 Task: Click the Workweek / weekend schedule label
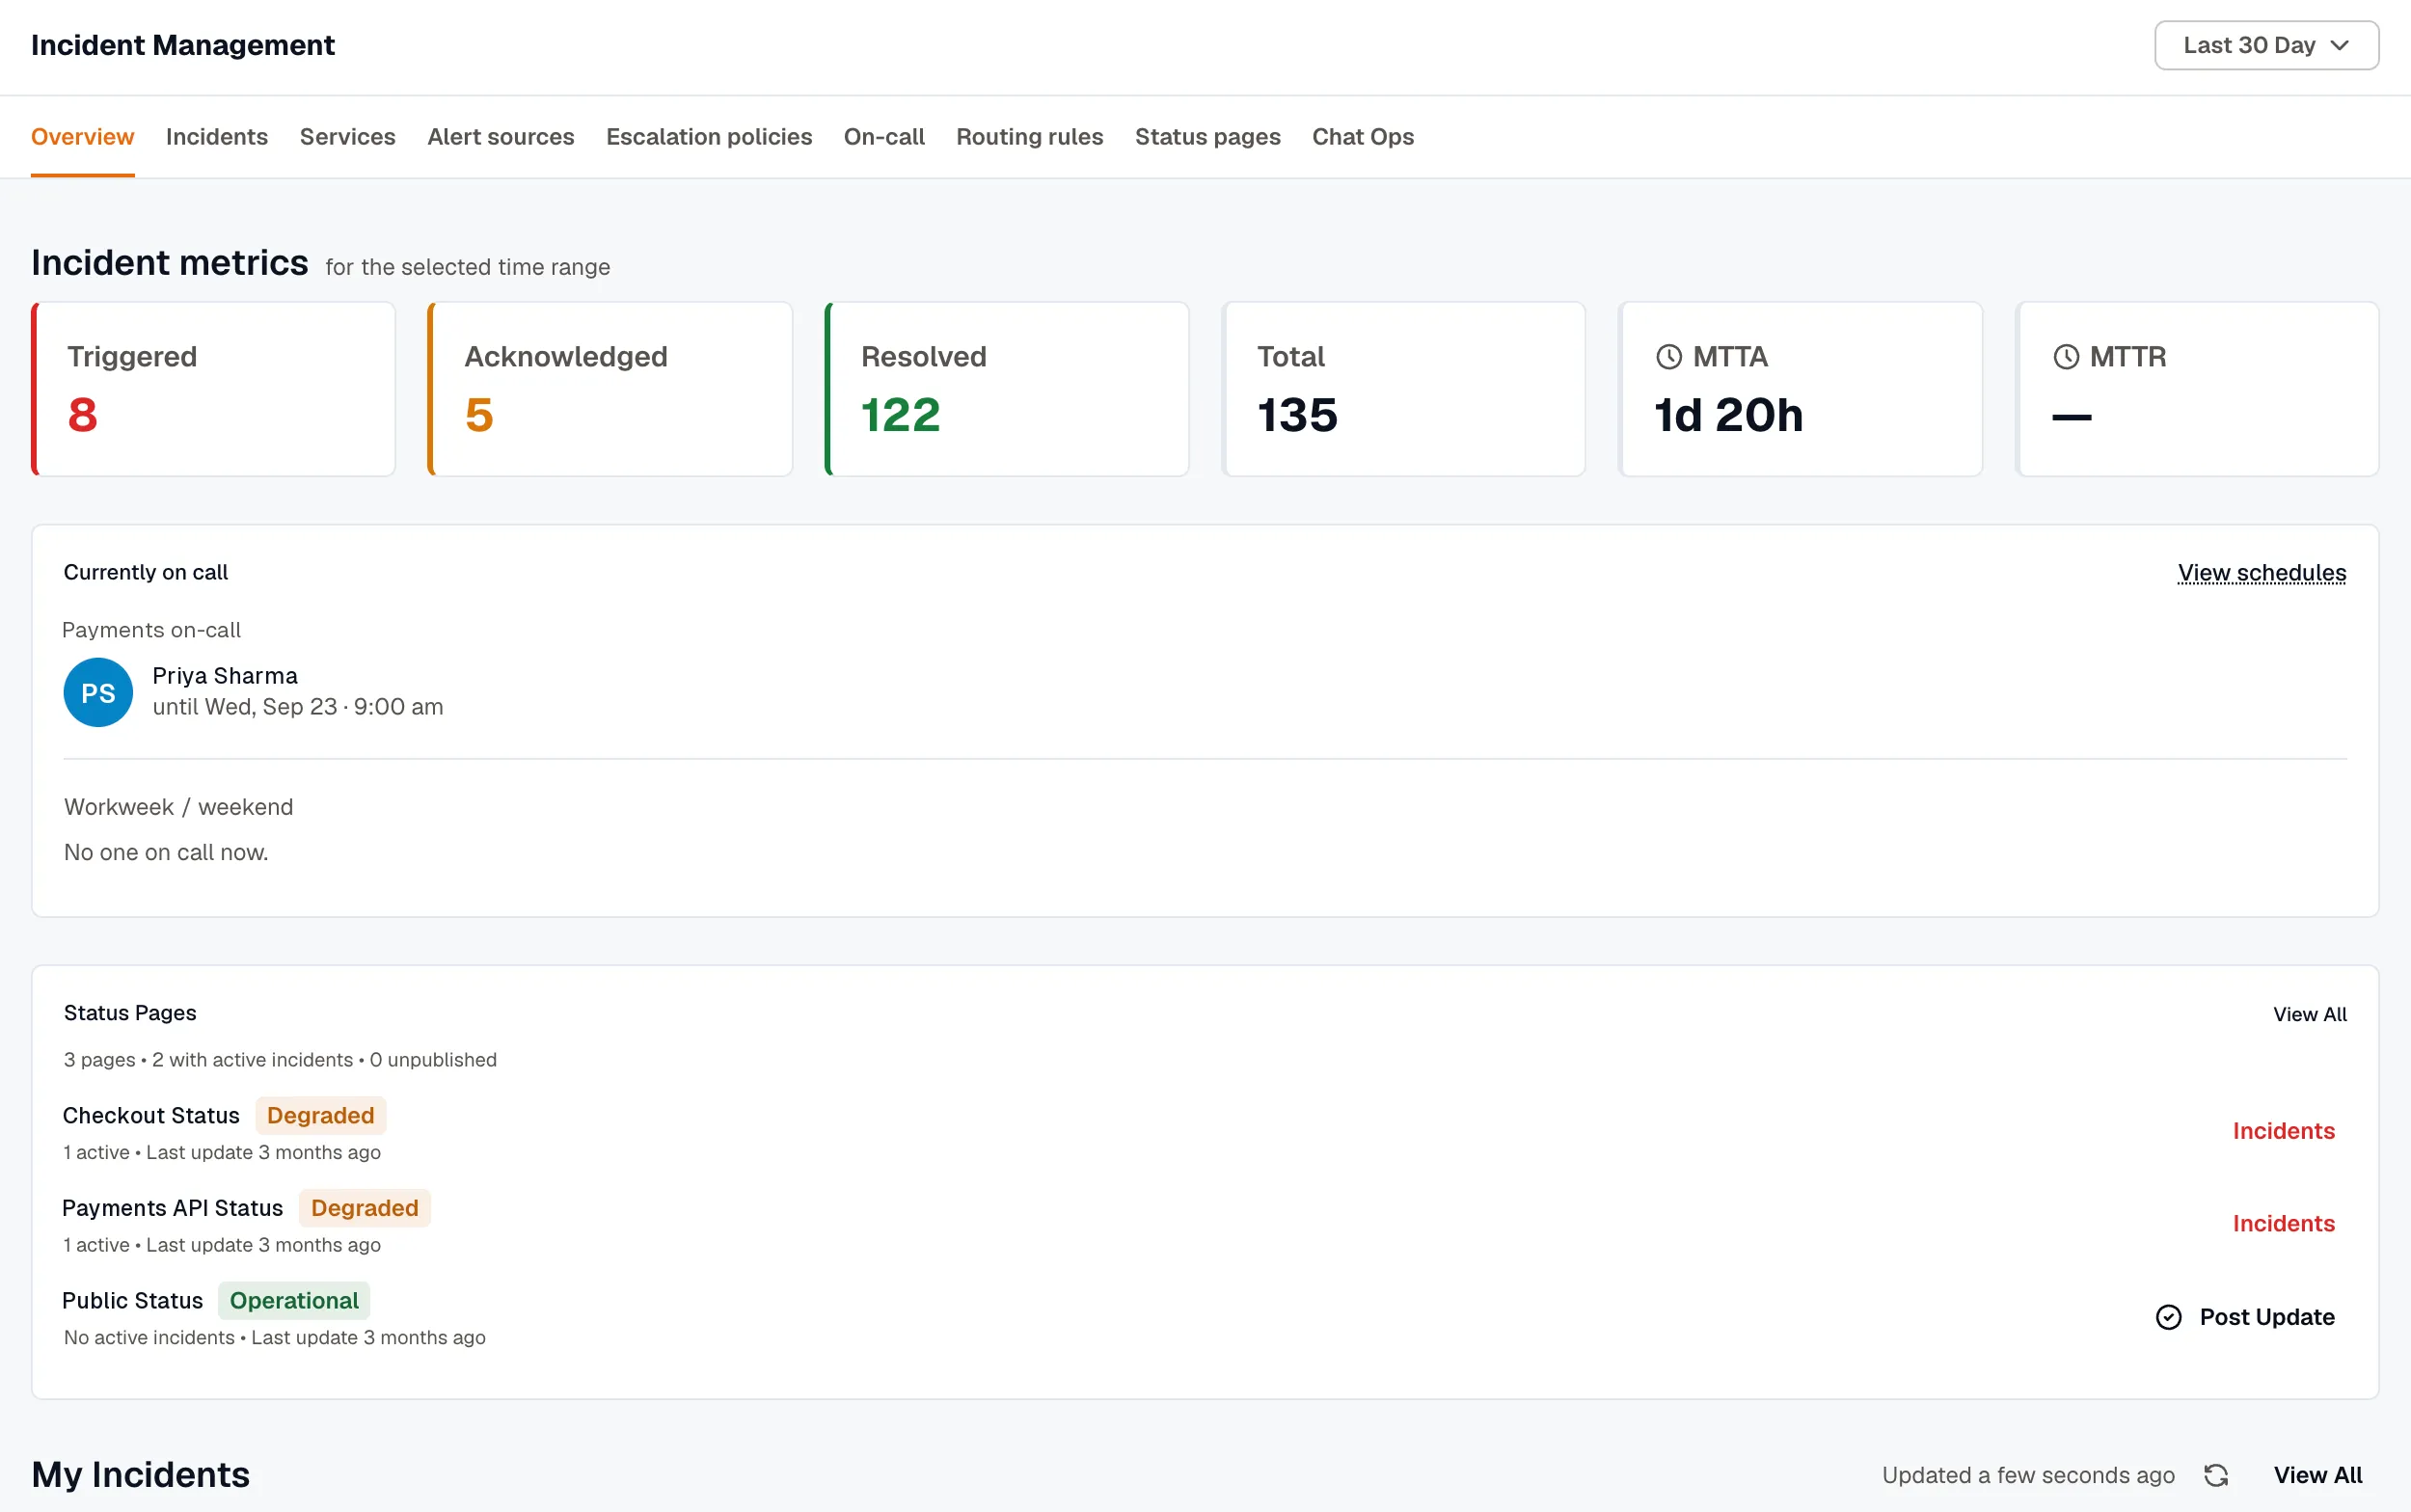pyautogui.click(x=178, y=807)
